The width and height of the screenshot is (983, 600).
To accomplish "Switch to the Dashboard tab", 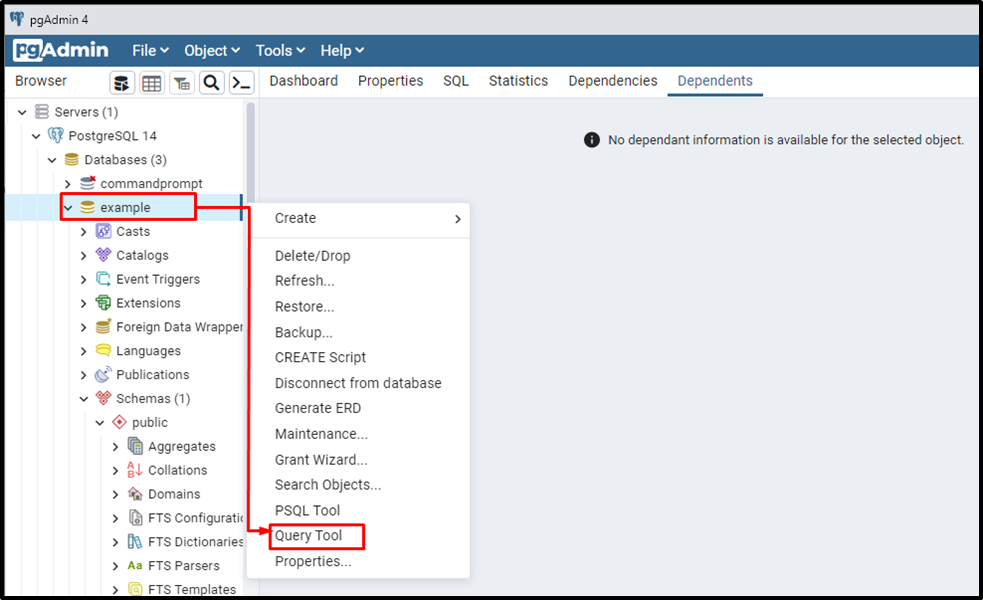I will pos(303,81).
